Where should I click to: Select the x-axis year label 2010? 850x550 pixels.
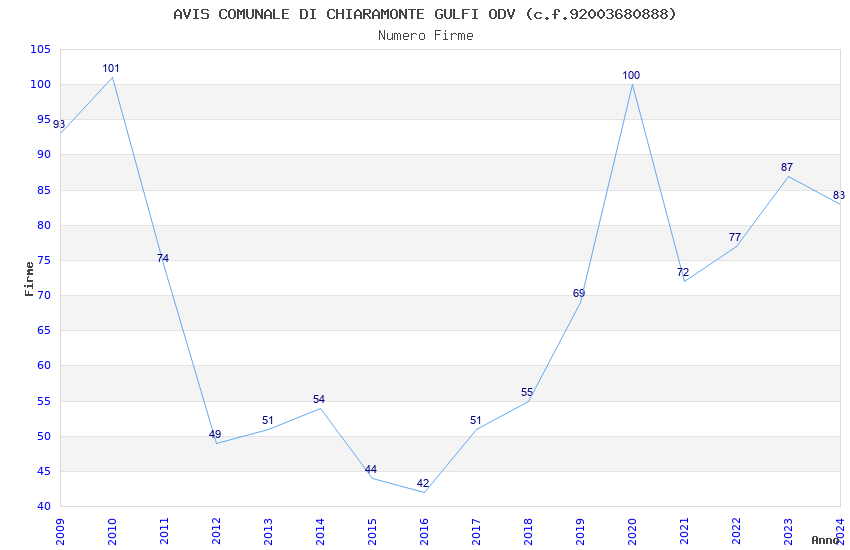pos(112,531)
